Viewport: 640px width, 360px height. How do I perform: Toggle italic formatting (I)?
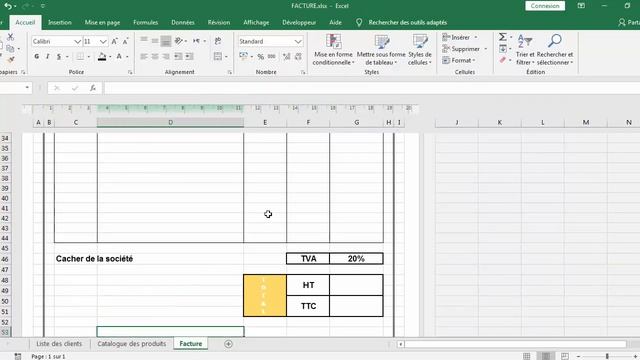(x=47, y=56)
